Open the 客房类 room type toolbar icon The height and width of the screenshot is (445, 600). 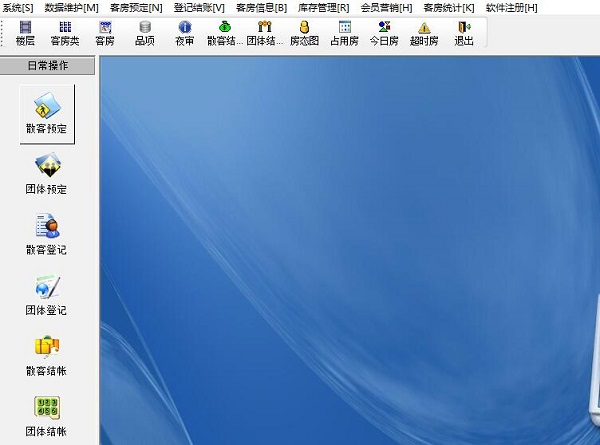(65, 33)
